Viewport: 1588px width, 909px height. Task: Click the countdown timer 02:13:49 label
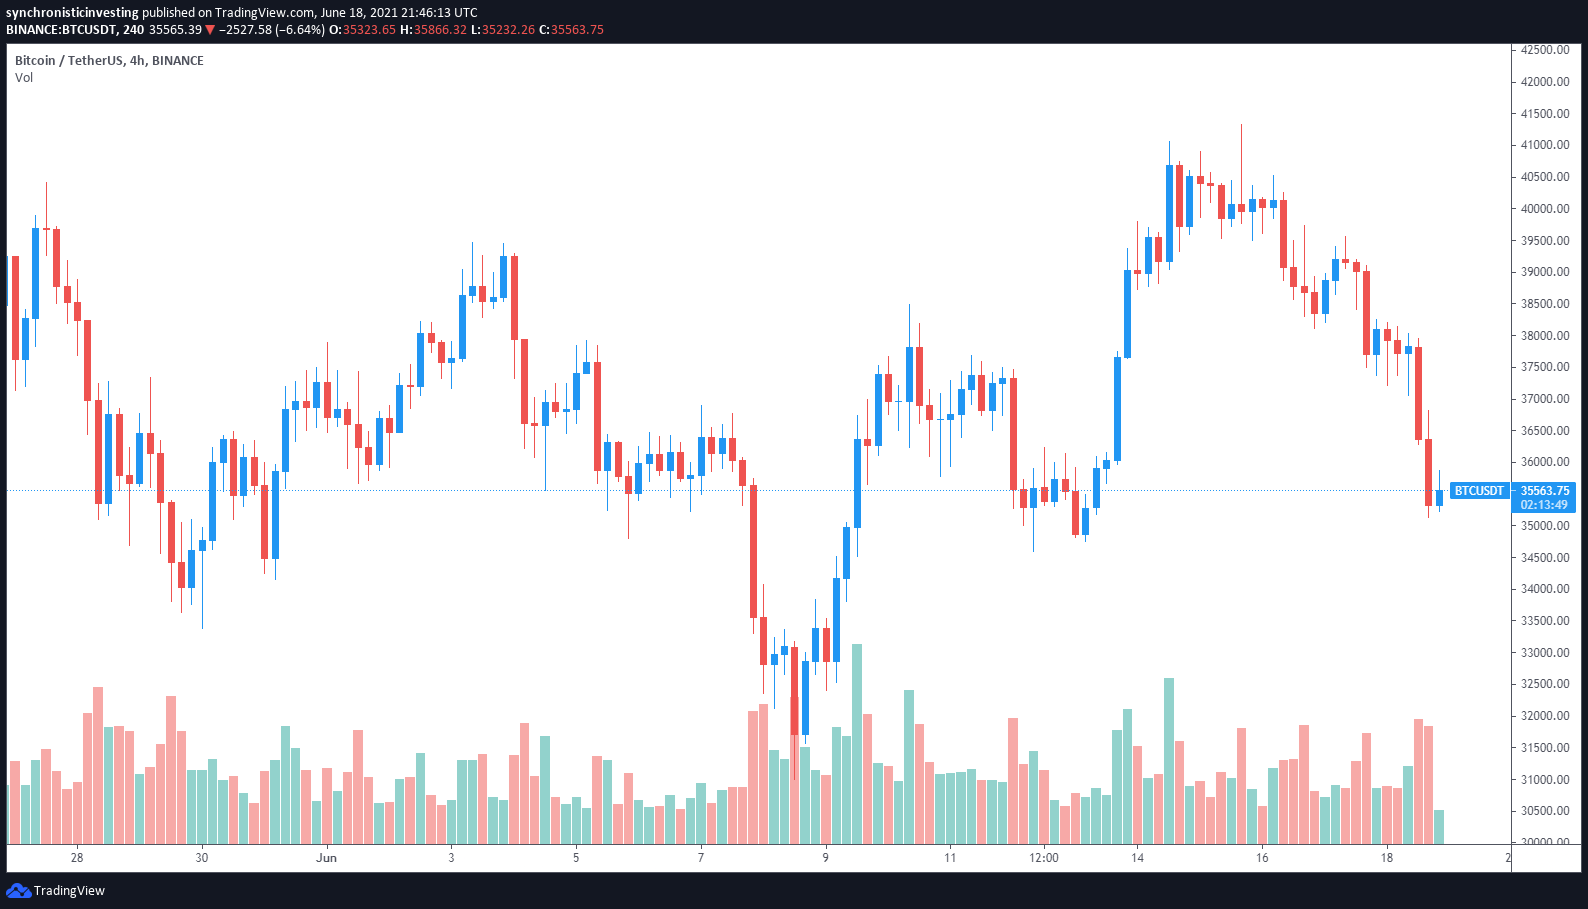coord(1545,505)
